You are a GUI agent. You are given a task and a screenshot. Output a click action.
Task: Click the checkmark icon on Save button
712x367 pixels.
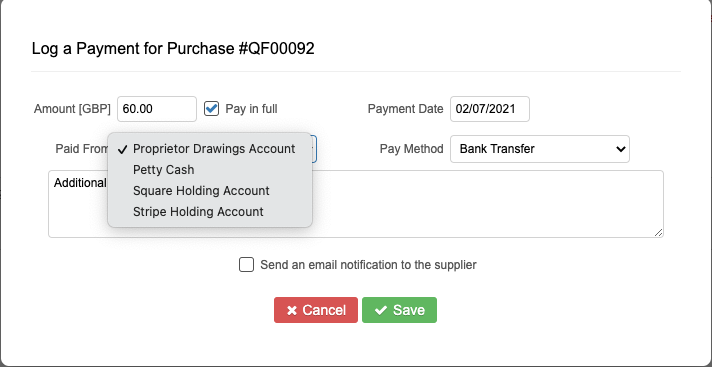tap(381, 310)
